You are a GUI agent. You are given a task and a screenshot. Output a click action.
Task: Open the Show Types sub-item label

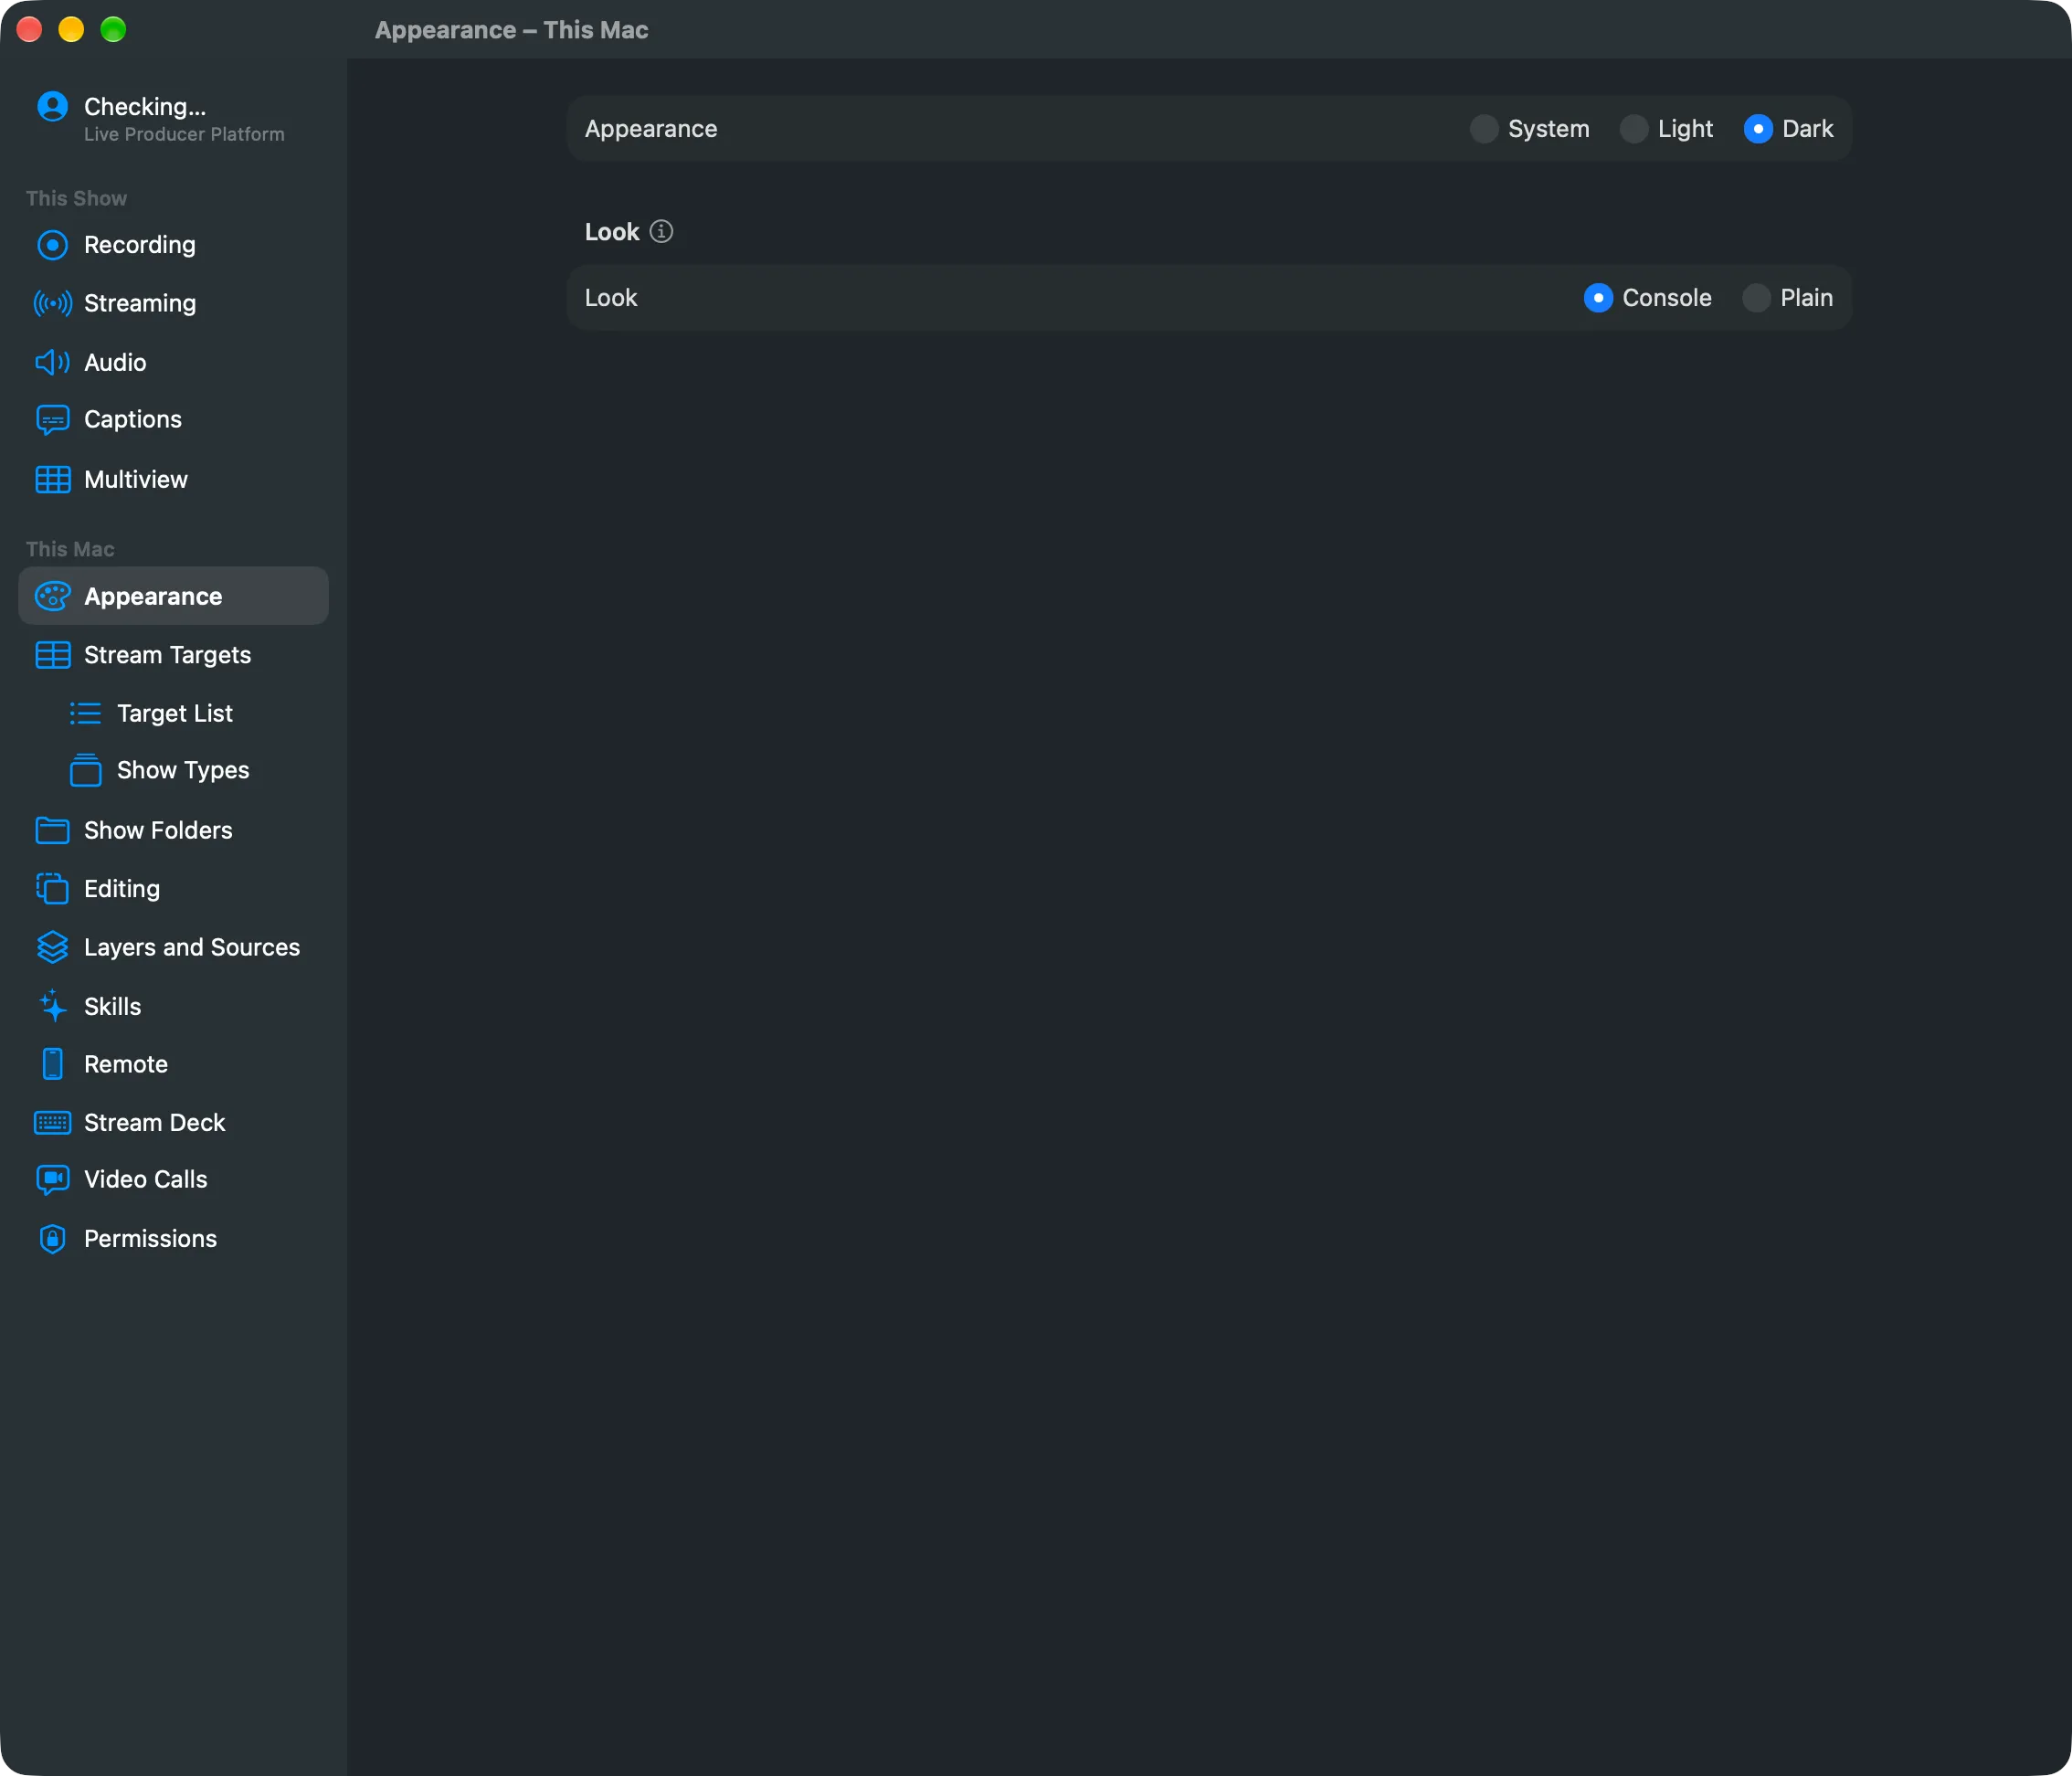coord(183,770)
